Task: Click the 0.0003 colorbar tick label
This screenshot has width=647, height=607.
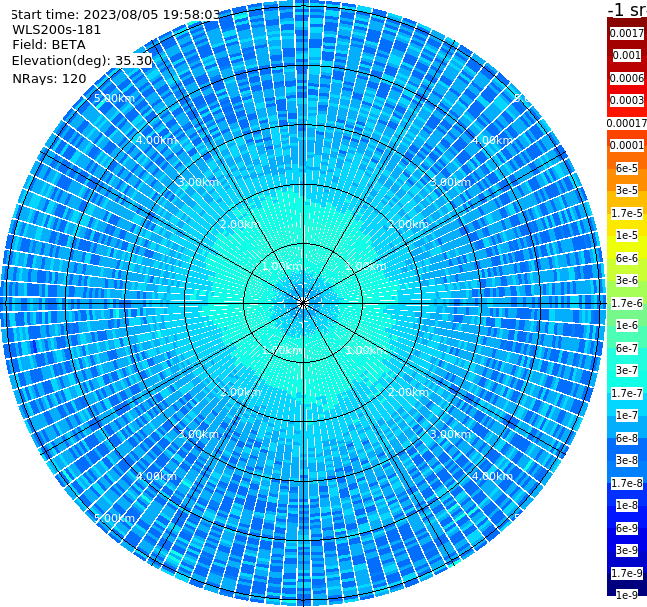Action: pos(627,100)
